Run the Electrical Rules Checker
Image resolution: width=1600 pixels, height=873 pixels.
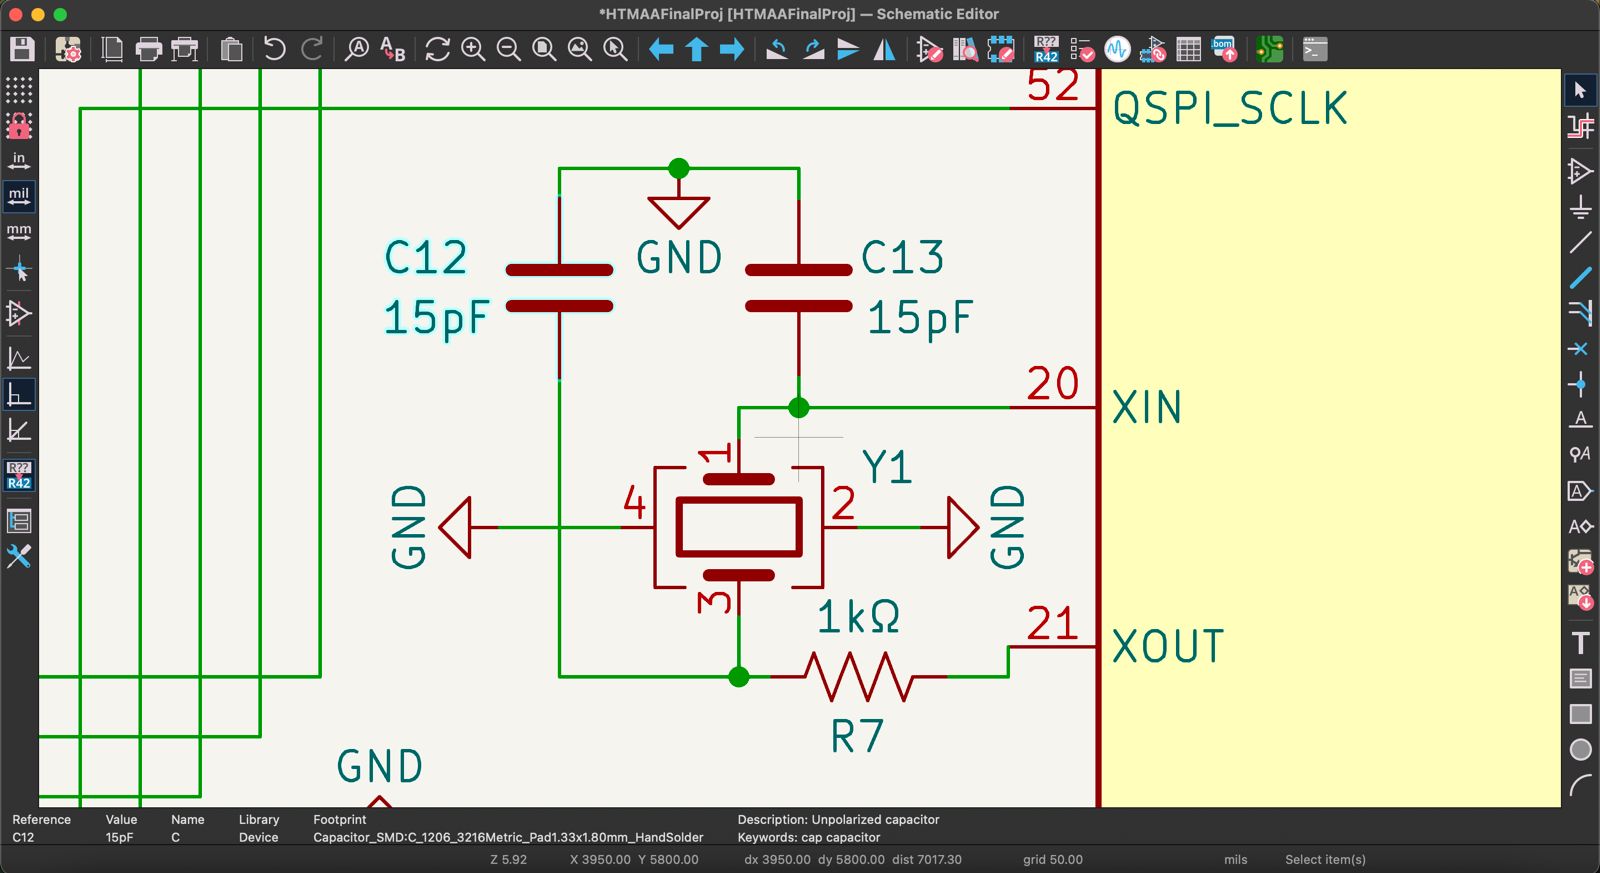pyautogui.click(x=1082, y=49)
